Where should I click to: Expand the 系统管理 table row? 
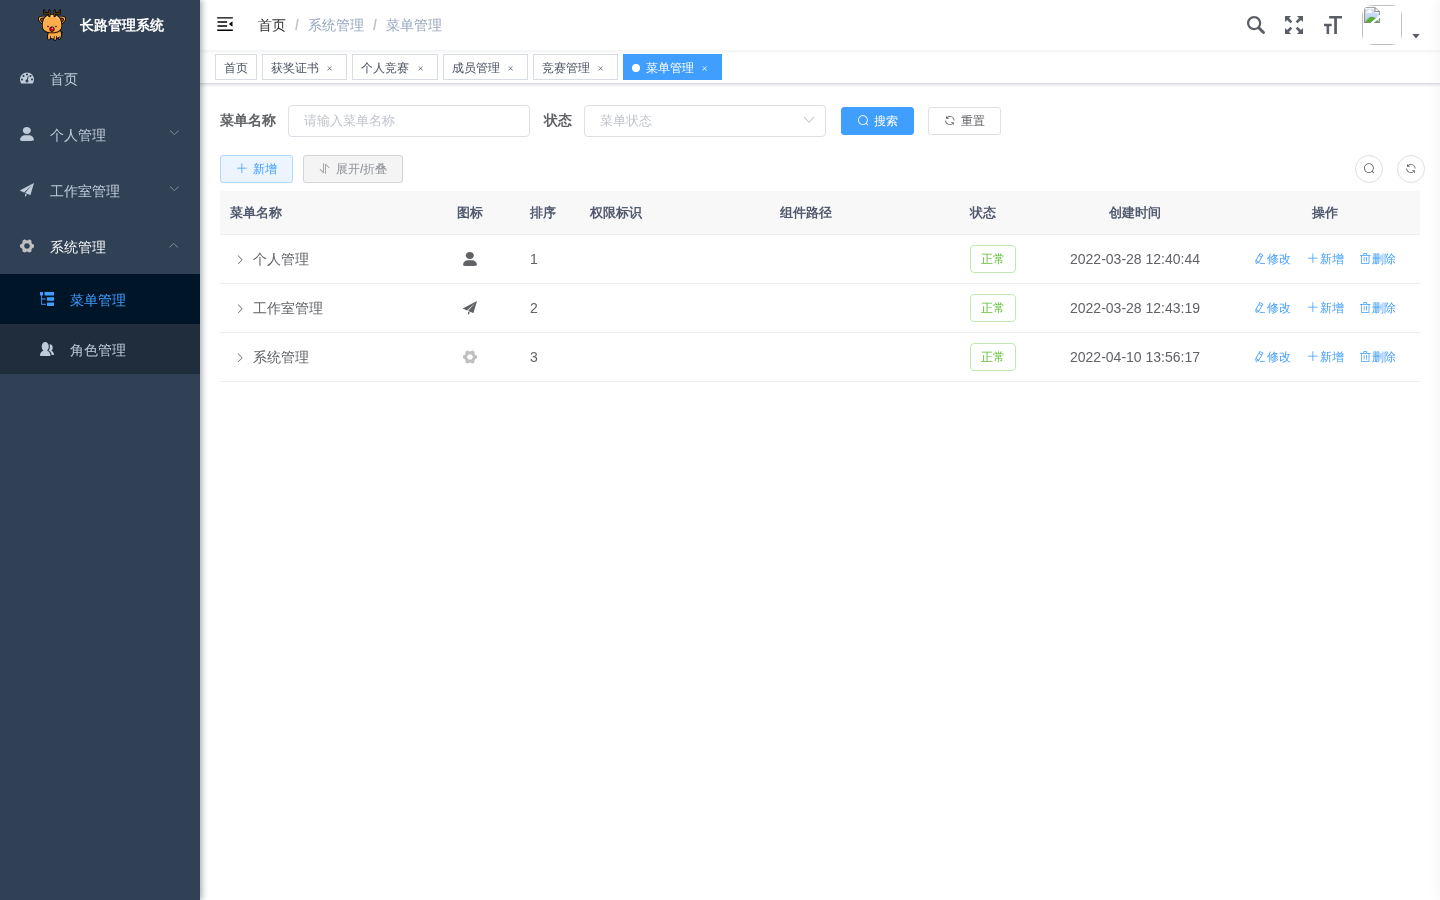240,357
